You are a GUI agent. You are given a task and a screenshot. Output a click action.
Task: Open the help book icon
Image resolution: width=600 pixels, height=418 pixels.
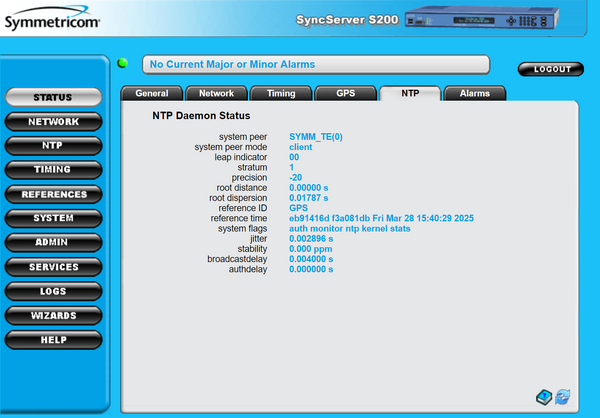[544, 395]
